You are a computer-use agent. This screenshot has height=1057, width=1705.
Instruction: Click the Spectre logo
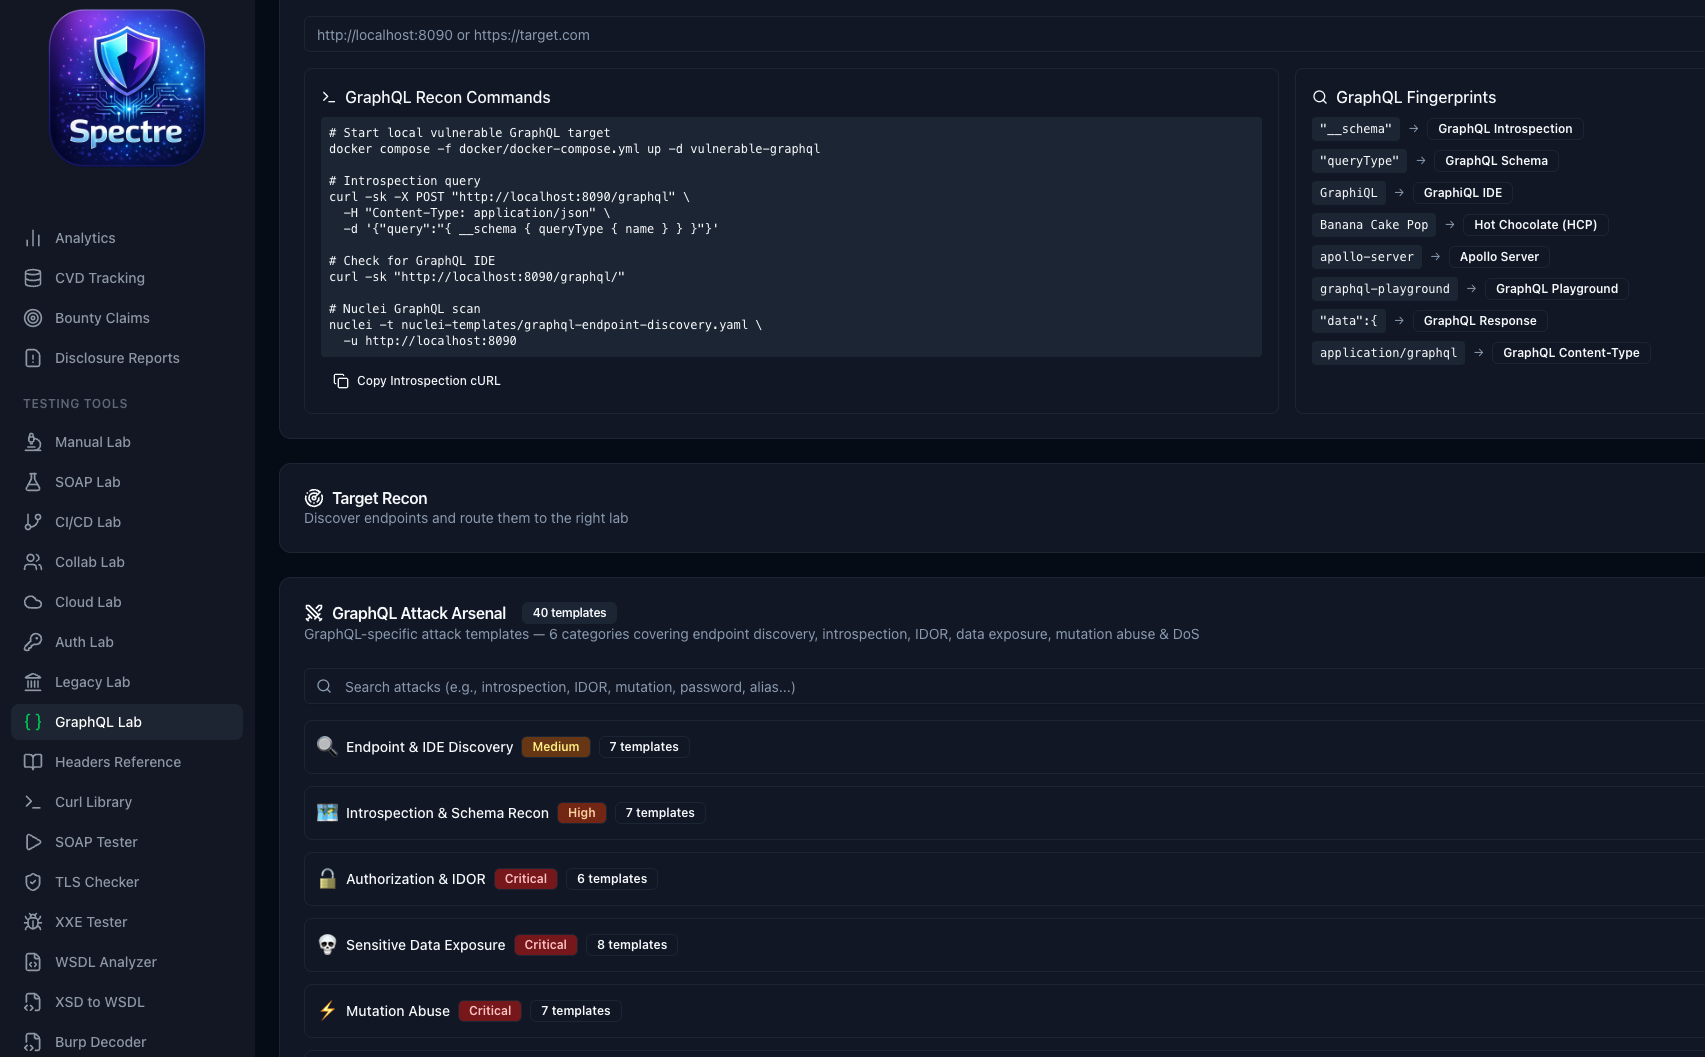click(126, 87)
